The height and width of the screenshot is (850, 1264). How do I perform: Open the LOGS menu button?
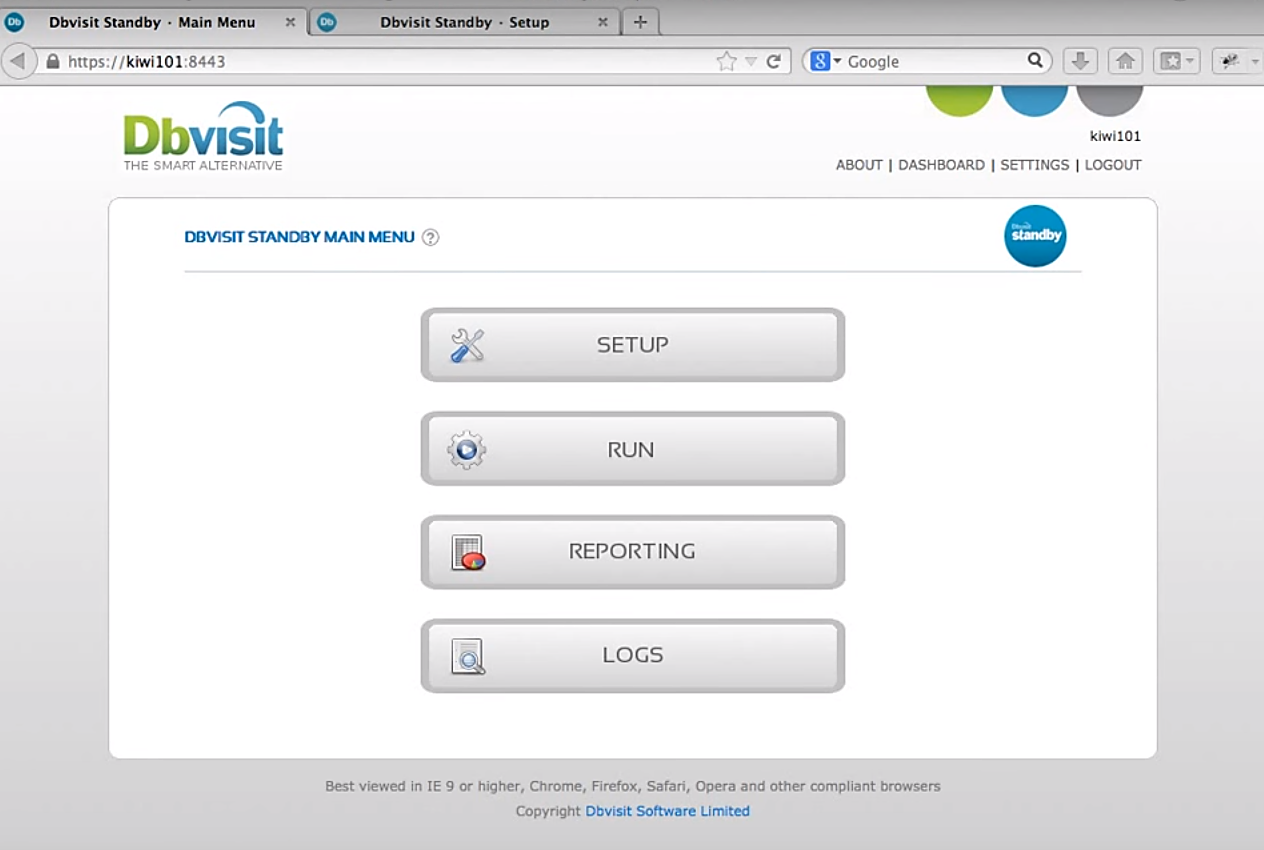click(x=632, y=656)
